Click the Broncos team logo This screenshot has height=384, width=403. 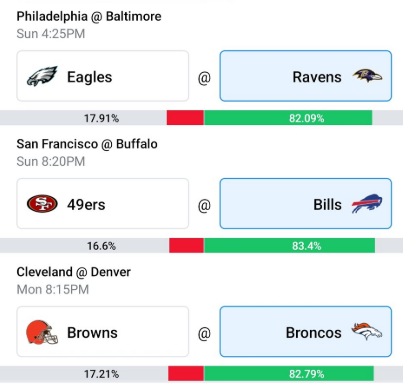tap(367, 331)
